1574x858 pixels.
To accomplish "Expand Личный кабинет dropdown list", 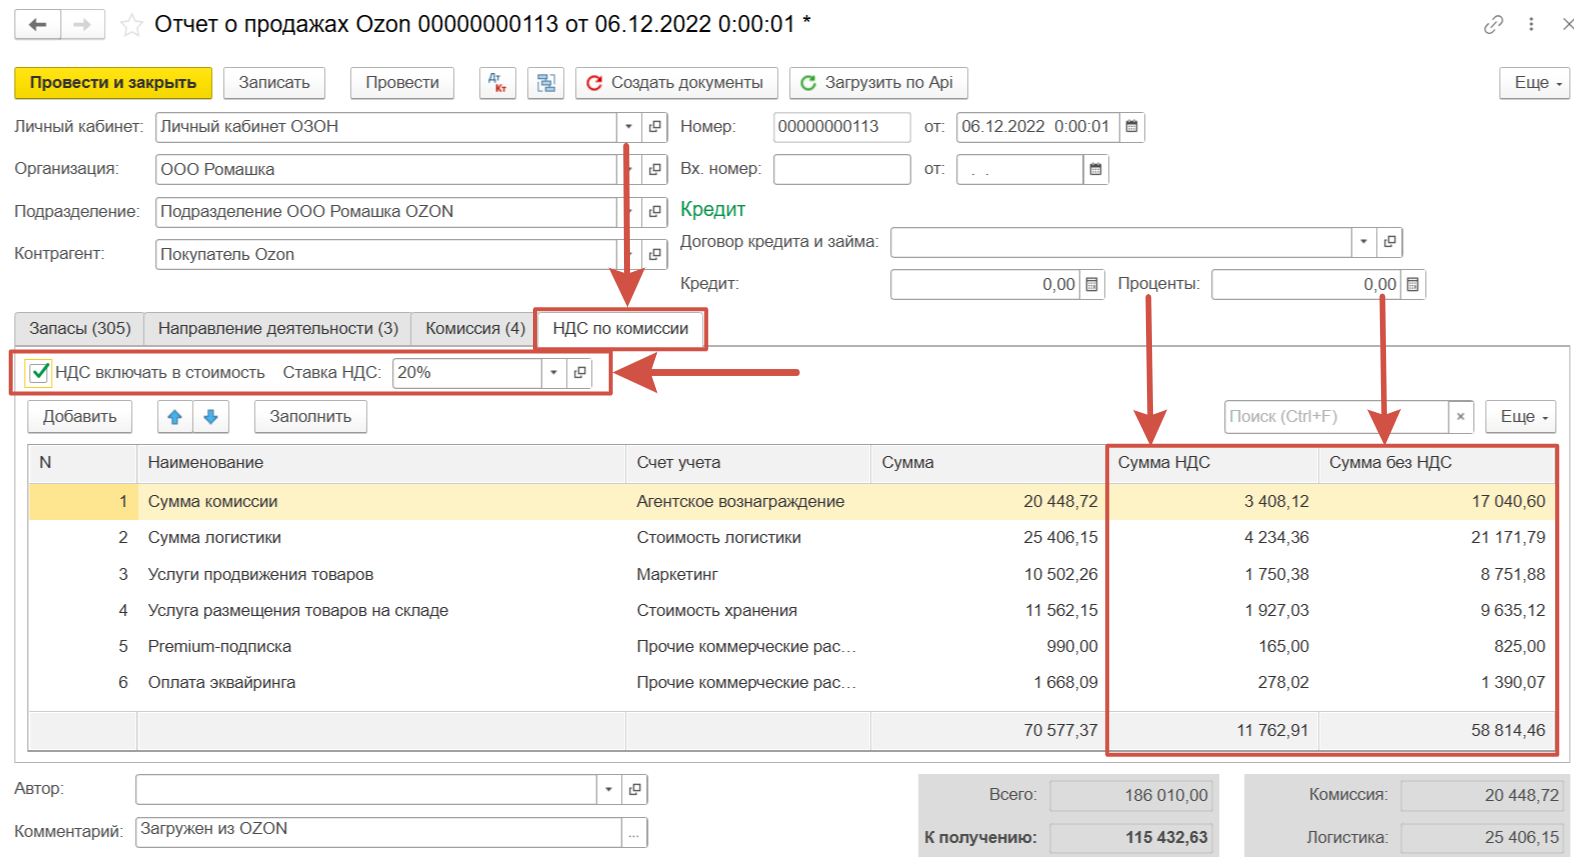I will coord(628,127).
